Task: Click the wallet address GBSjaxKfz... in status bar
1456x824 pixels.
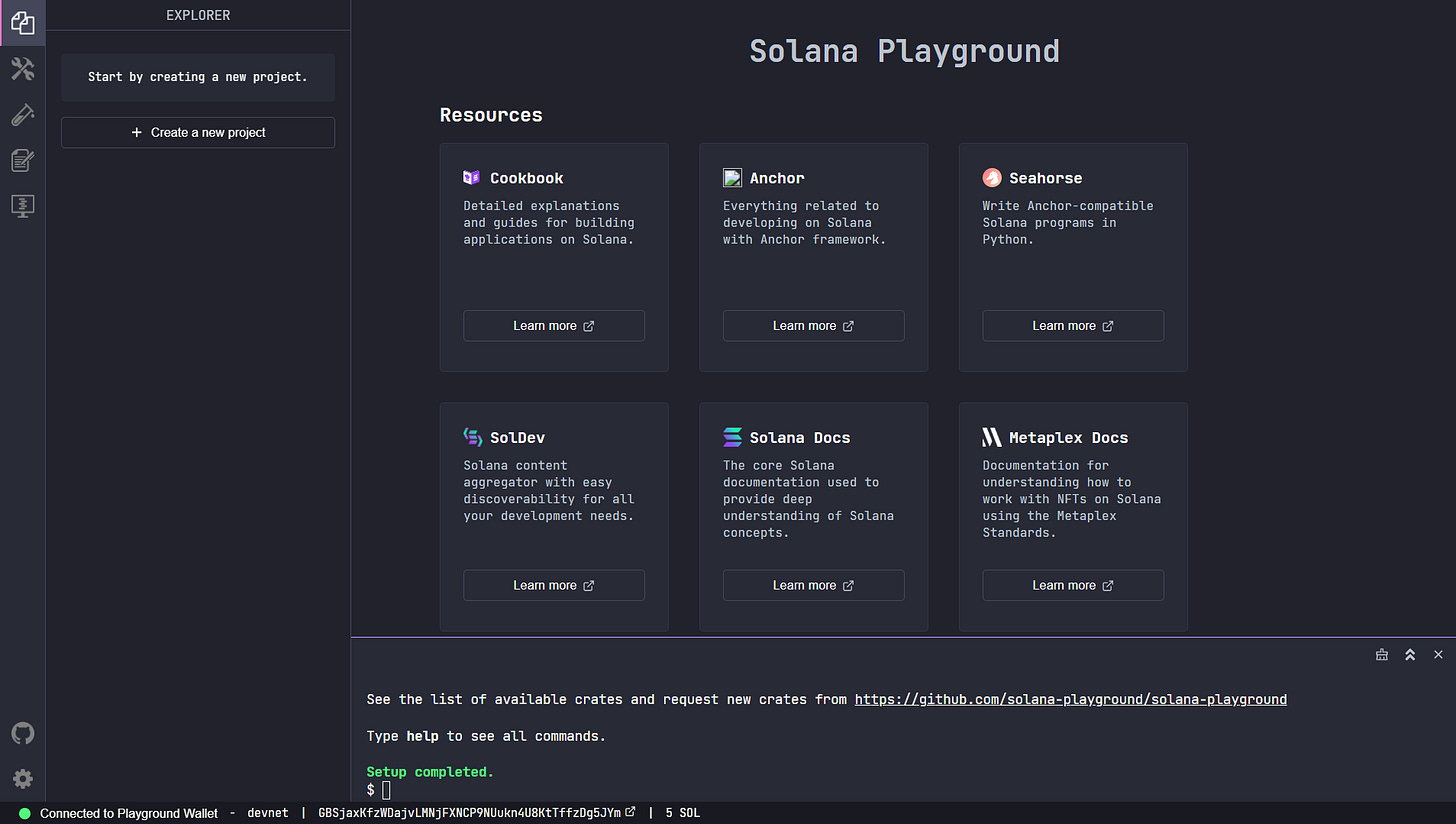Action: coord(469,813)
